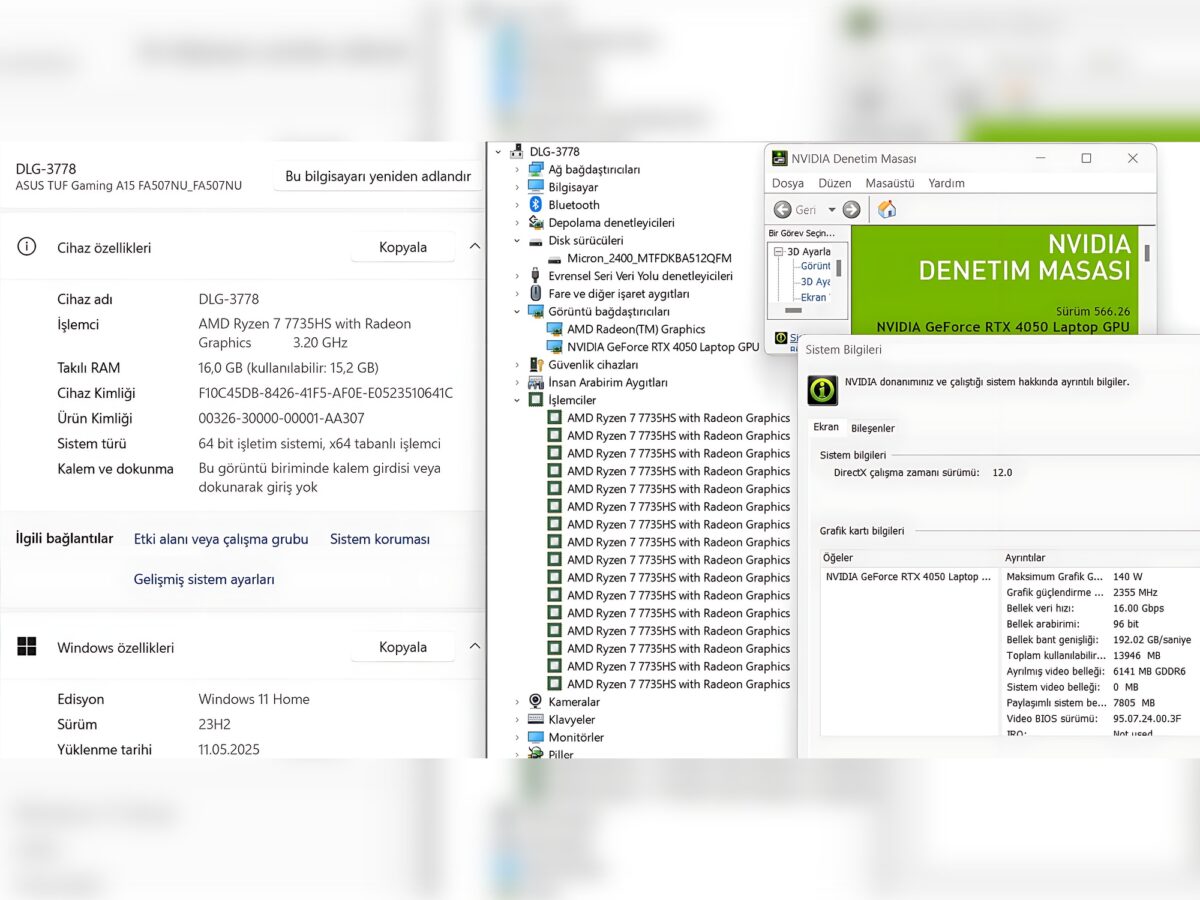Open the Düzen menu
Image resolution: width=1200 pixels, height=900 pixels.
835,183
